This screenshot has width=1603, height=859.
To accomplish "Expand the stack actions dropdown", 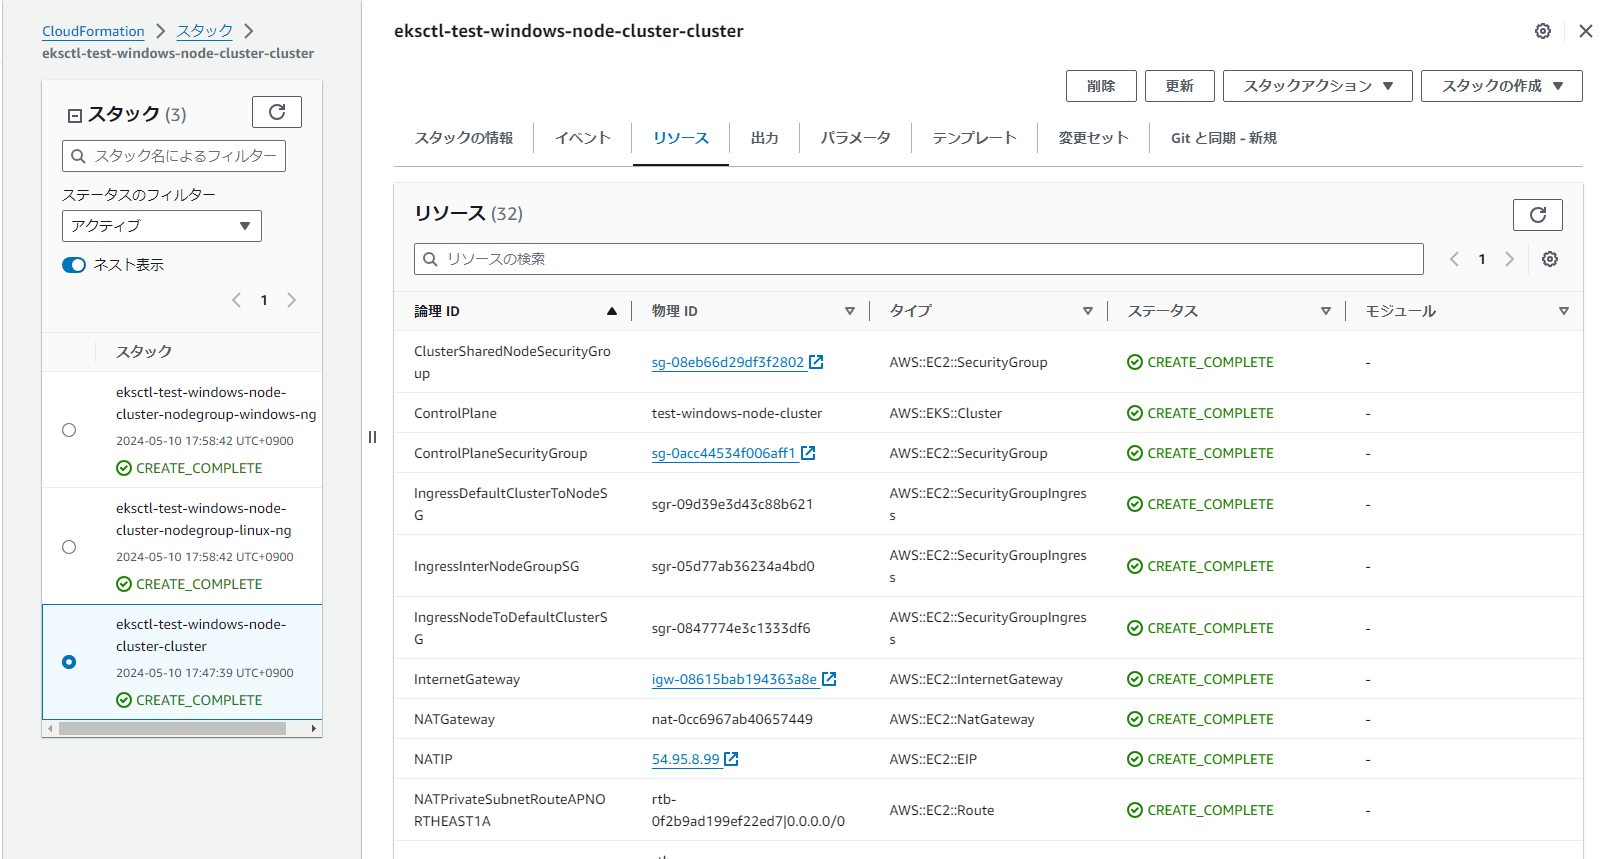I will point(1317,86).
